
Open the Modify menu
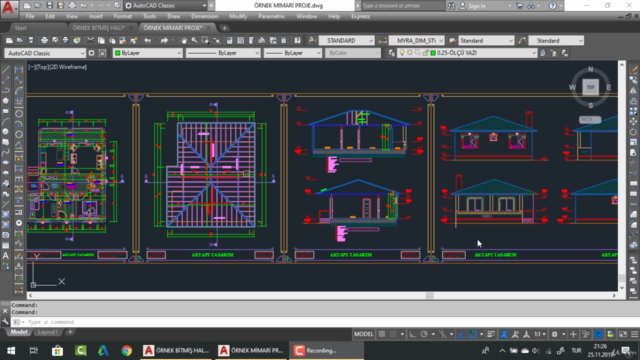(x=238, y=16)
